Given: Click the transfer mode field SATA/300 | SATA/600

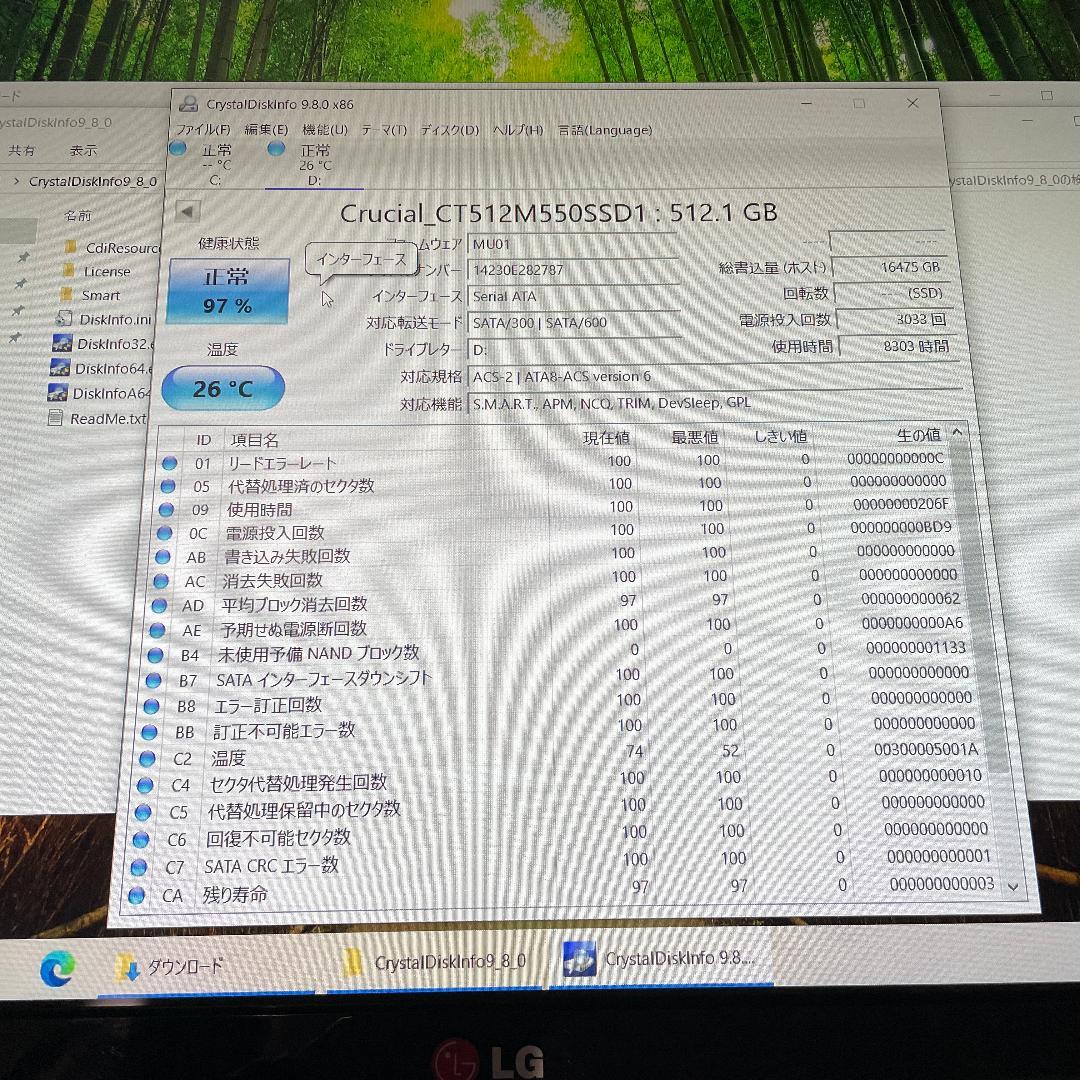Looking at the screenshot, I should (x=574, y=322).
